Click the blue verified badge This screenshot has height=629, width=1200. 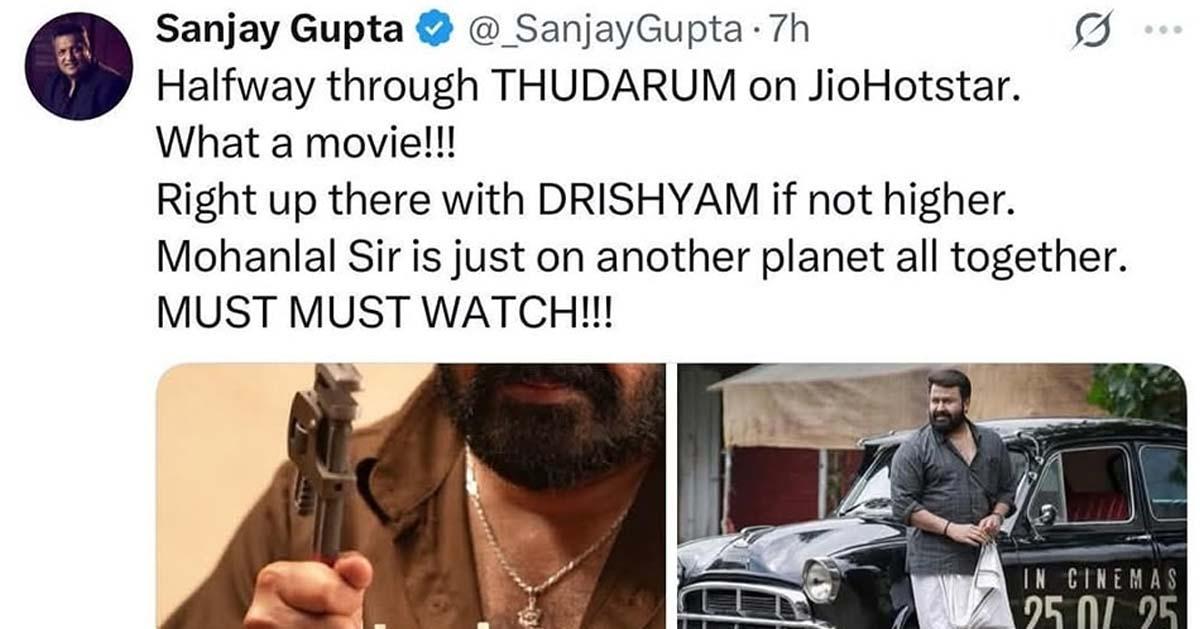pos(431,33)
